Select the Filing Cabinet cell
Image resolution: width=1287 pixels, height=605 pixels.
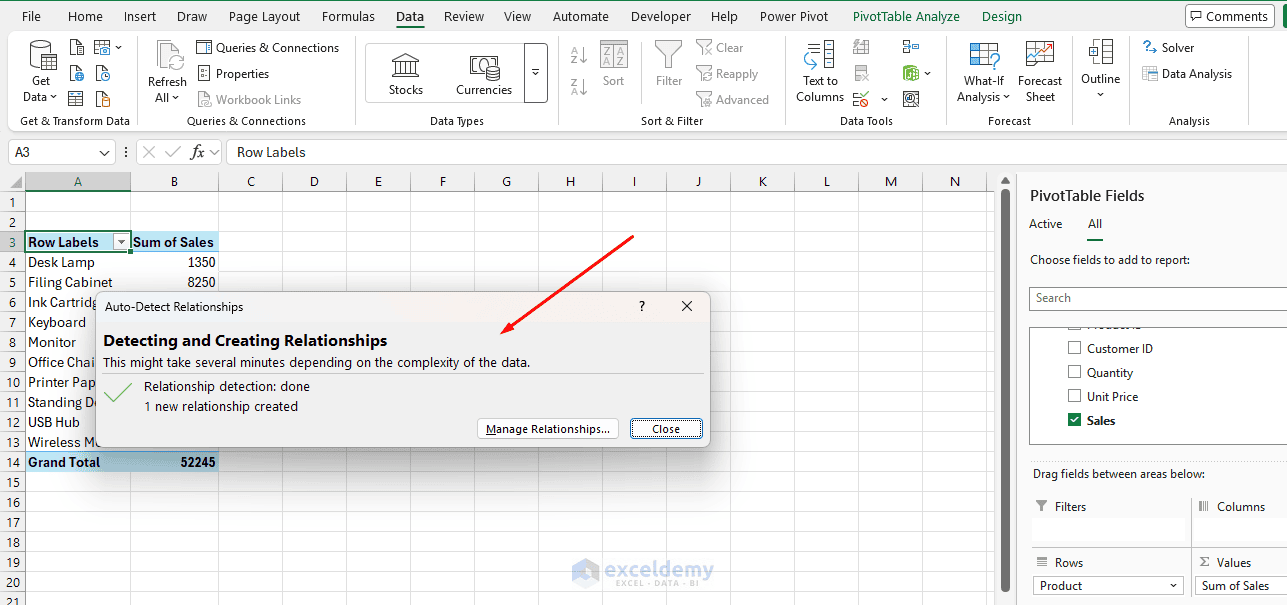click(78, 282)
